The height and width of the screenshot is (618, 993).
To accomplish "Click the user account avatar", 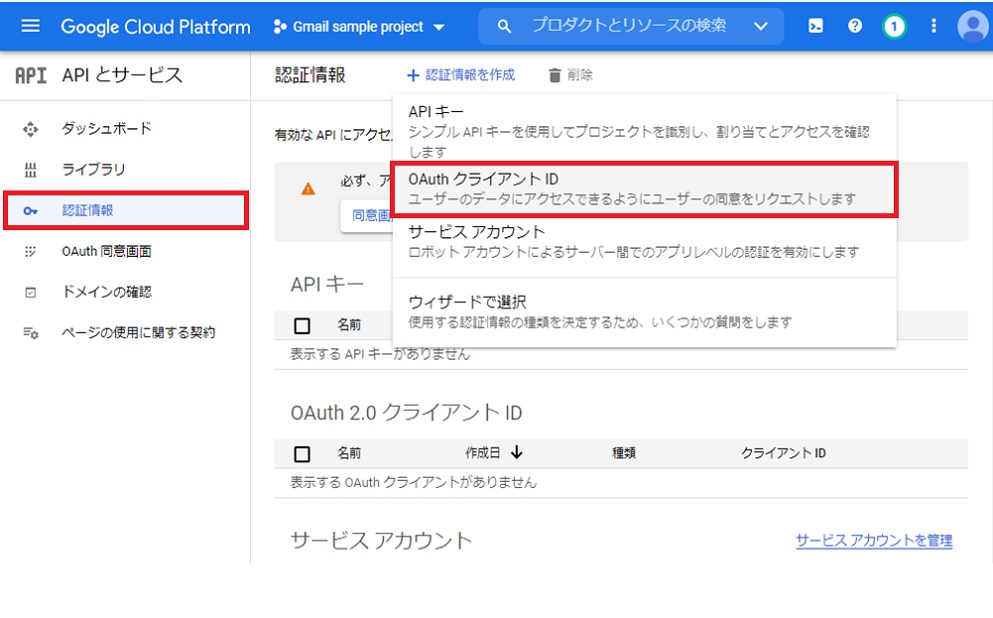I will [x=969, y=26].
